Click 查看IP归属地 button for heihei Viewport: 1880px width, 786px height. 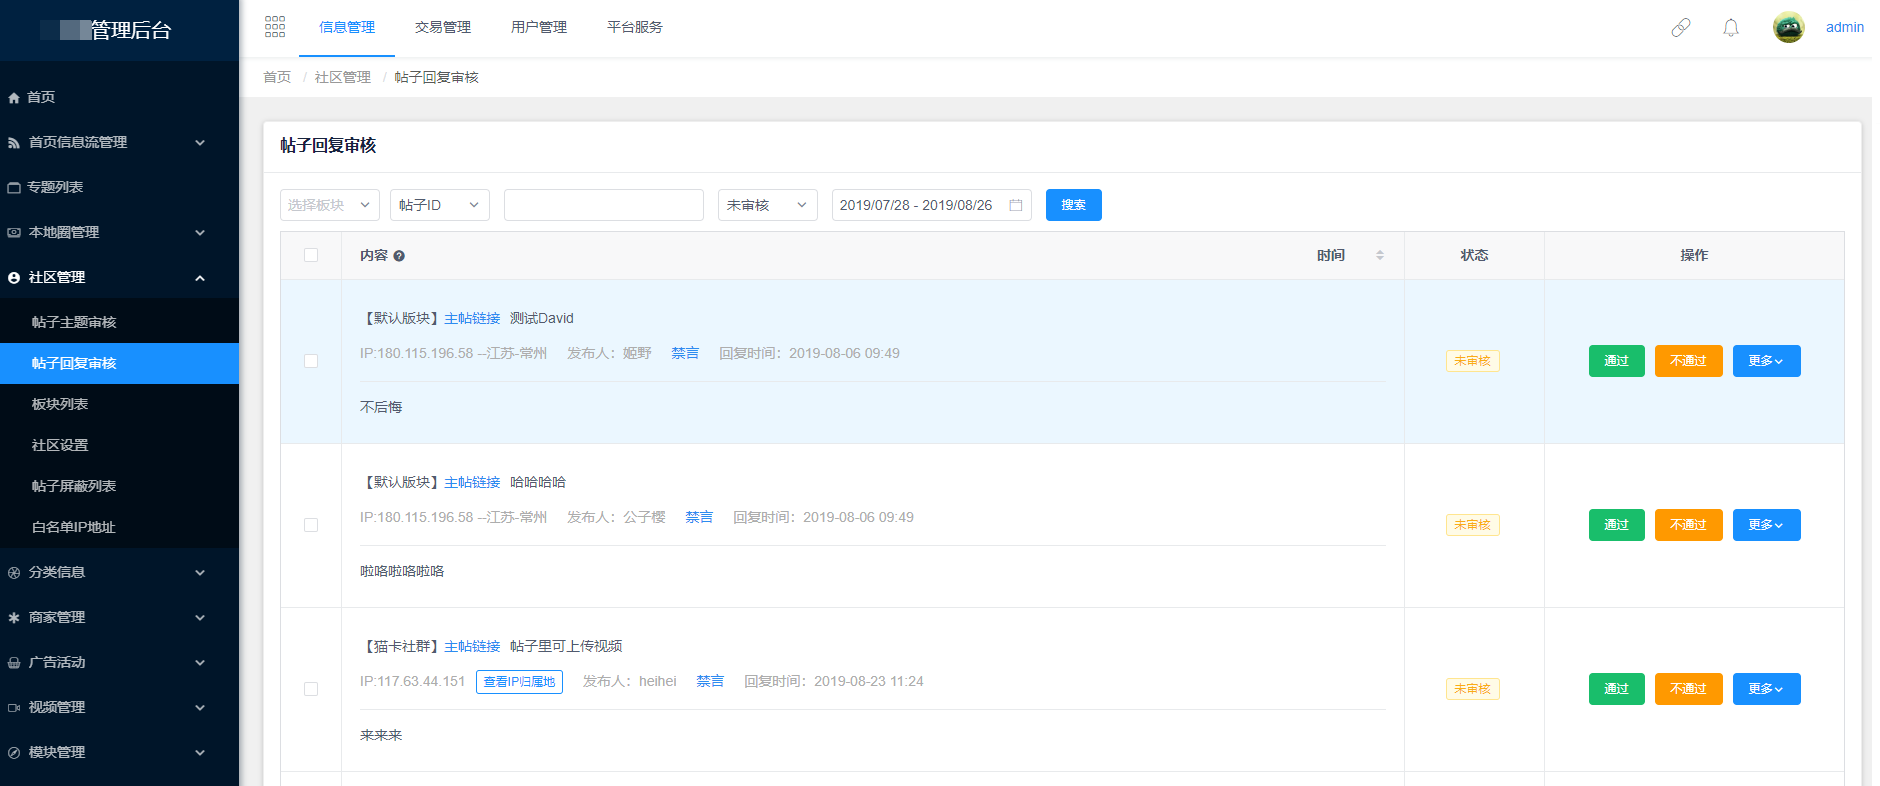tap(519, 682)
